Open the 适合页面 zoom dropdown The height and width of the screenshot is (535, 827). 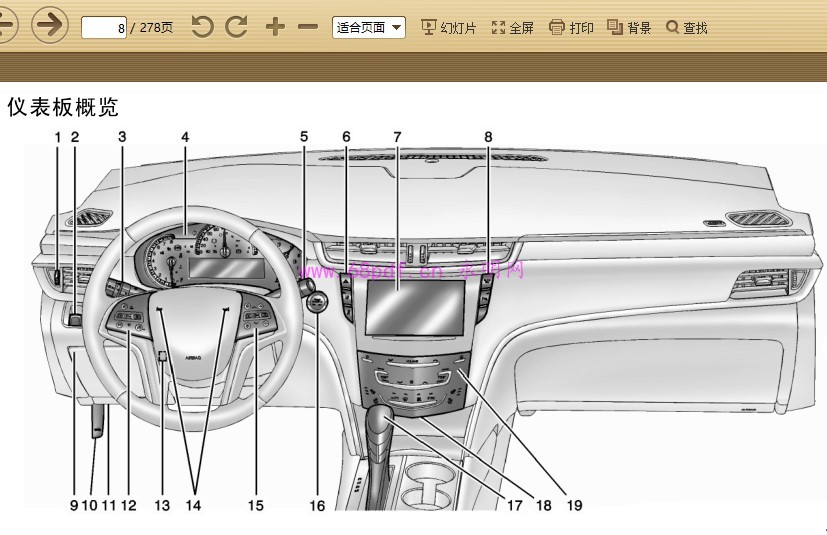(x=368, y=28)
